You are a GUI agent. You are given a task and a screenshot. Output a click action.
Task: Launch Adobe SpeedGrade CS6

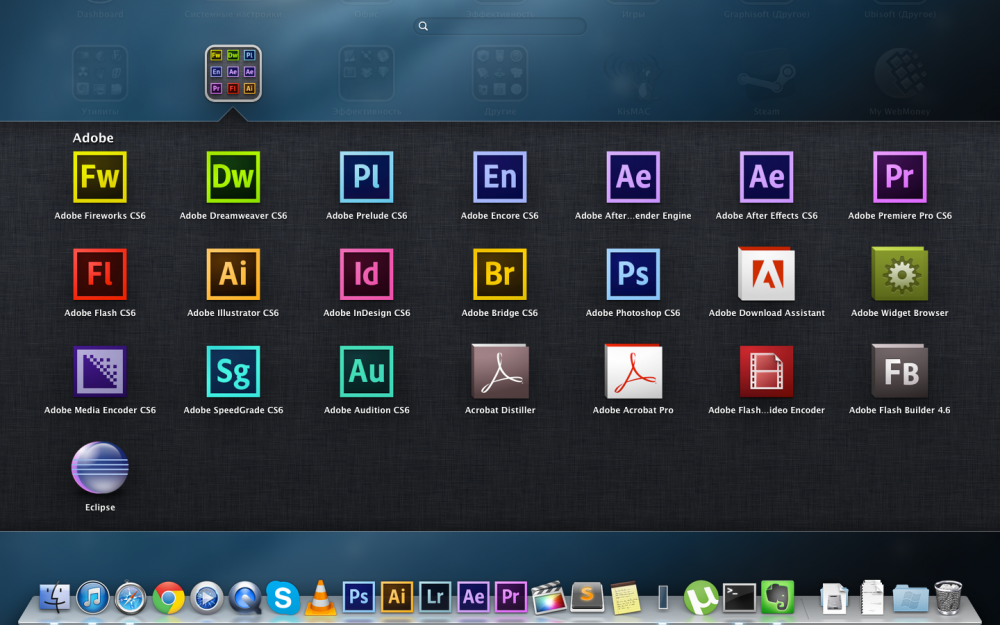pyautogui.click(x=233, y=371)
